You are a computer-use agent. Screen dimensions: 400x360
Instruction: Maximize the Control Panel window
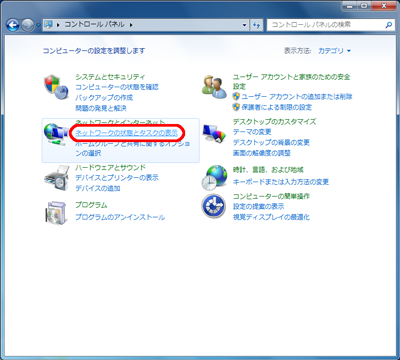(x=365, y=6)
